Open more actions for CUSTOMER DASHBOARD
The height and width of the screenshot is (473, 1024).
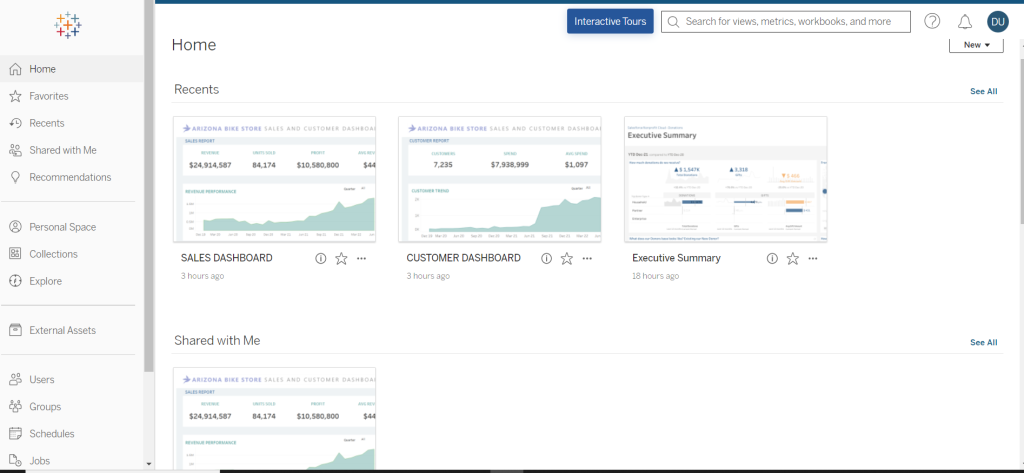pos(587,258)
